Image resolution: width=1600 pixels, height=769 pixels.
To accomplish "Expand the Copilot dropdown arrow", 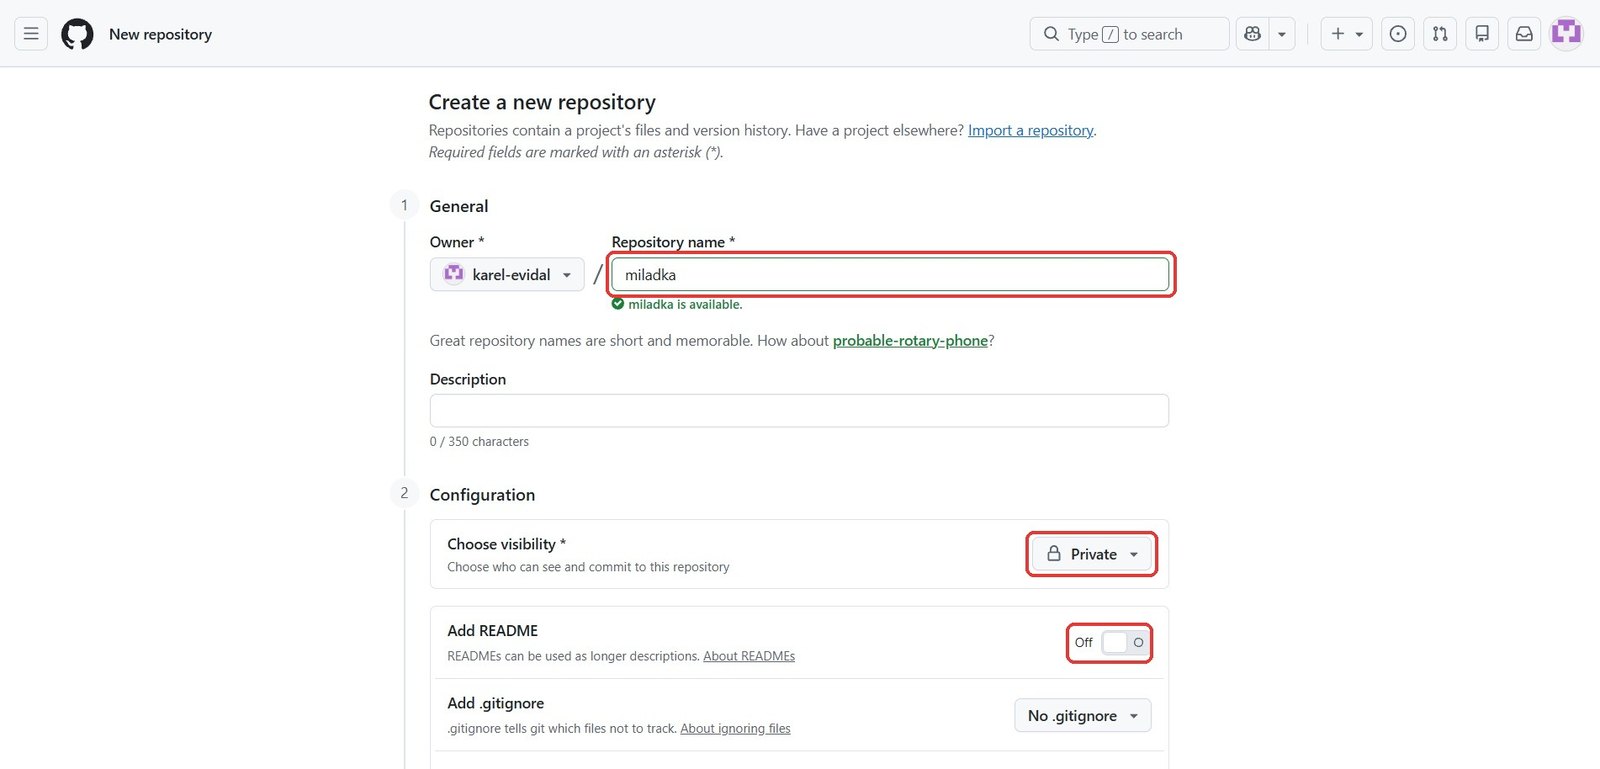I will pos(1282,34).
